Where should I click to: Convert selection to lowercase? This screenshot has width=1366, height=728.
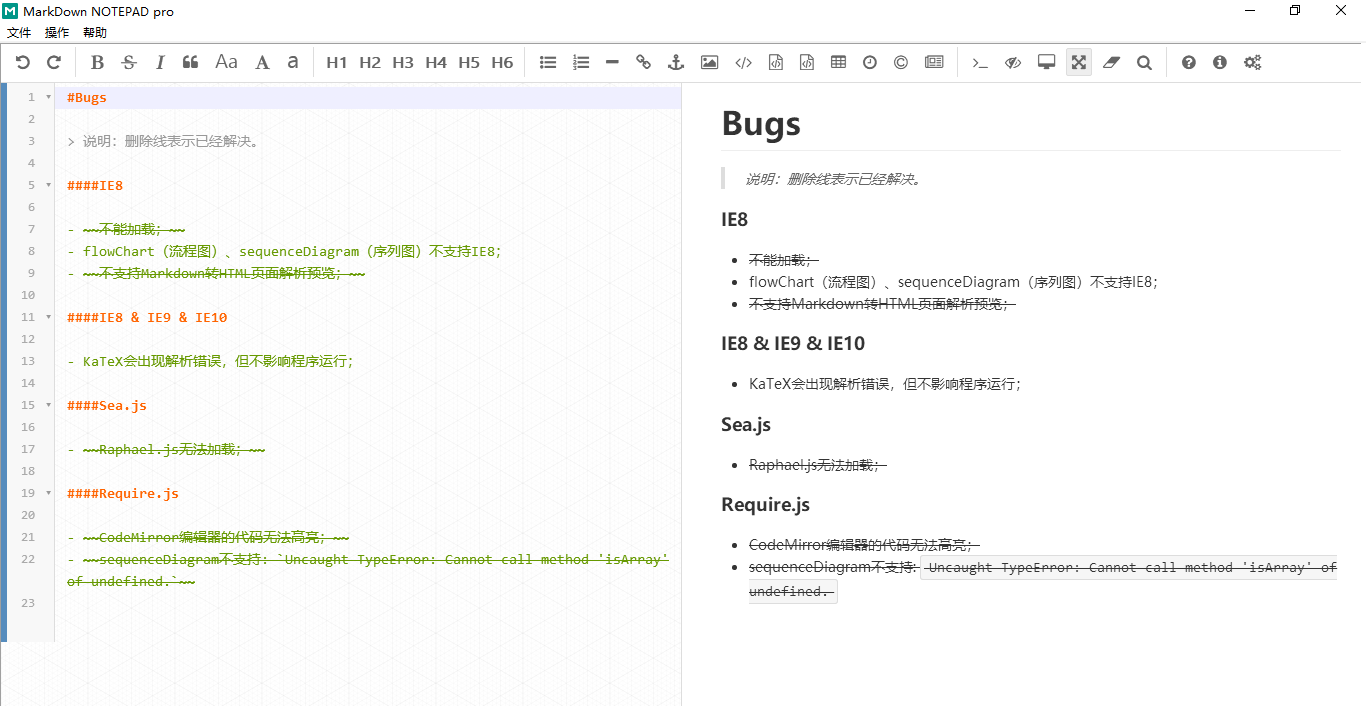[293, 62]
